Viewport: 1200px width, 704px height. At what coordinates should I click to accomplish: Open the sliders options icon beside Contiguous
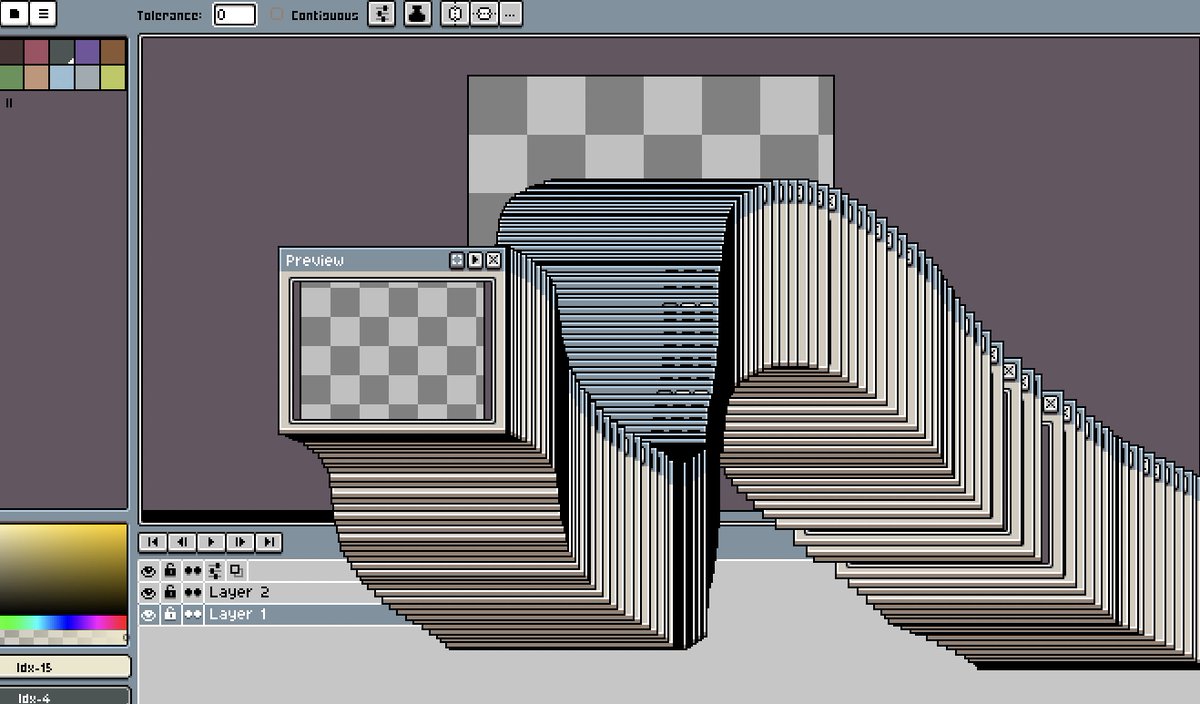381,14
